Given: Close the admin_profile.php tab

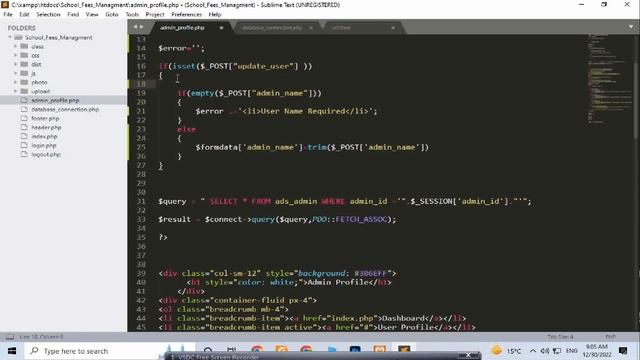Looking at the screenshot, I should tap(221, 28).
